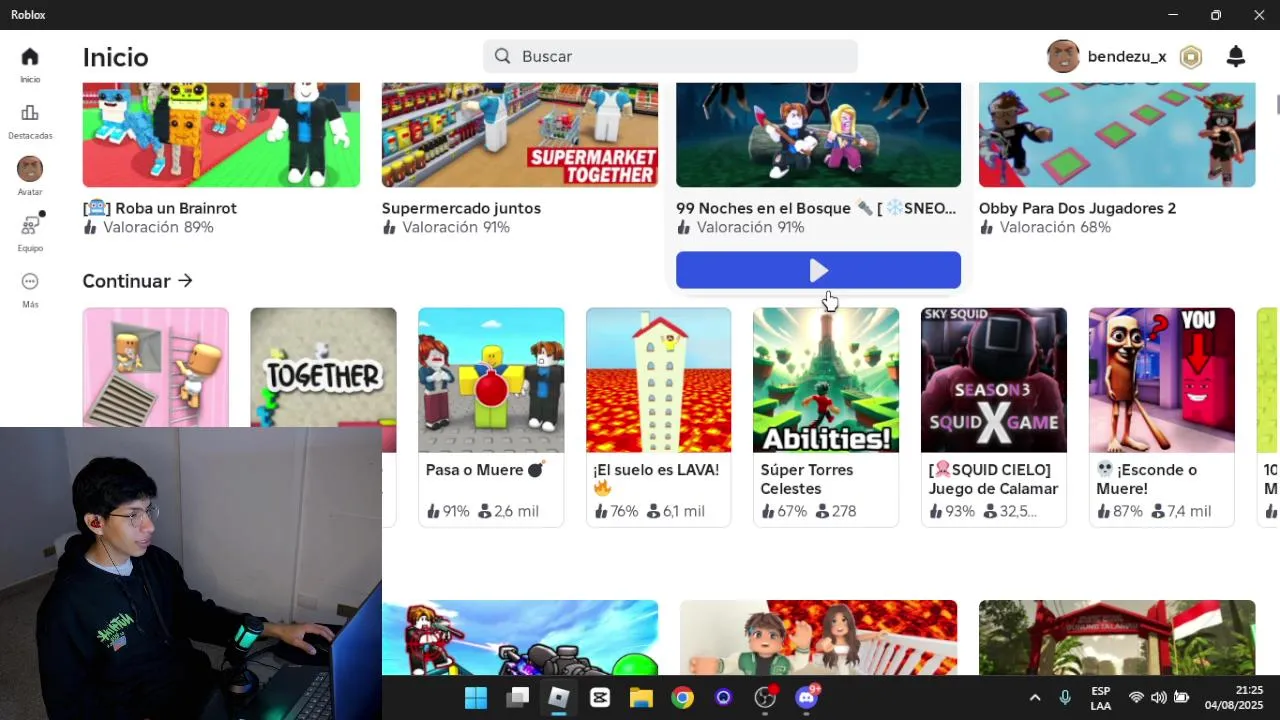Image resolution: width=1280 pixels, height=720 pixels.
Task: Expand the Continuar section arrow
Action: tap(185, 281)
